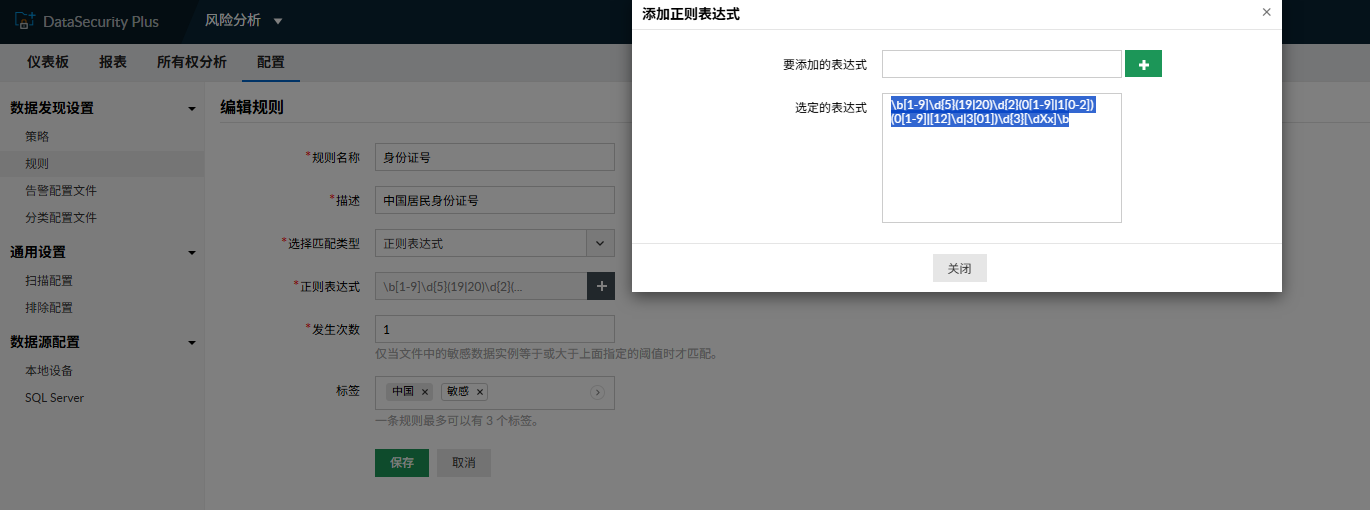Click the 要添加的表达式 input field
This screenshot has width=1370, height=510.
pyautogui.click(x=1001, y=64)
